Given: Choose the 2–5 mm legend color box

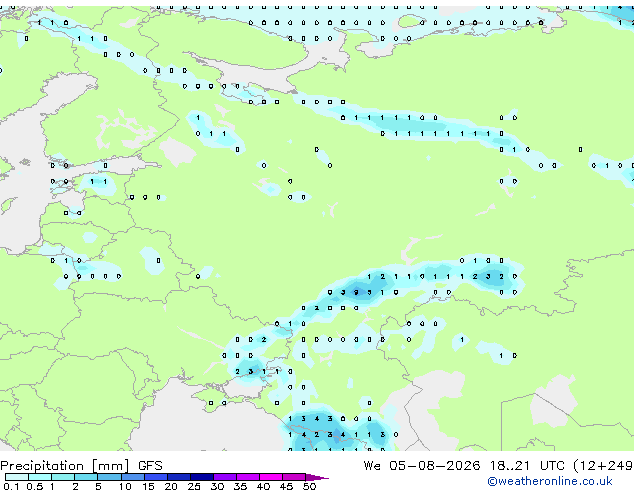Looking at the screenshot, I should point(86,477).
